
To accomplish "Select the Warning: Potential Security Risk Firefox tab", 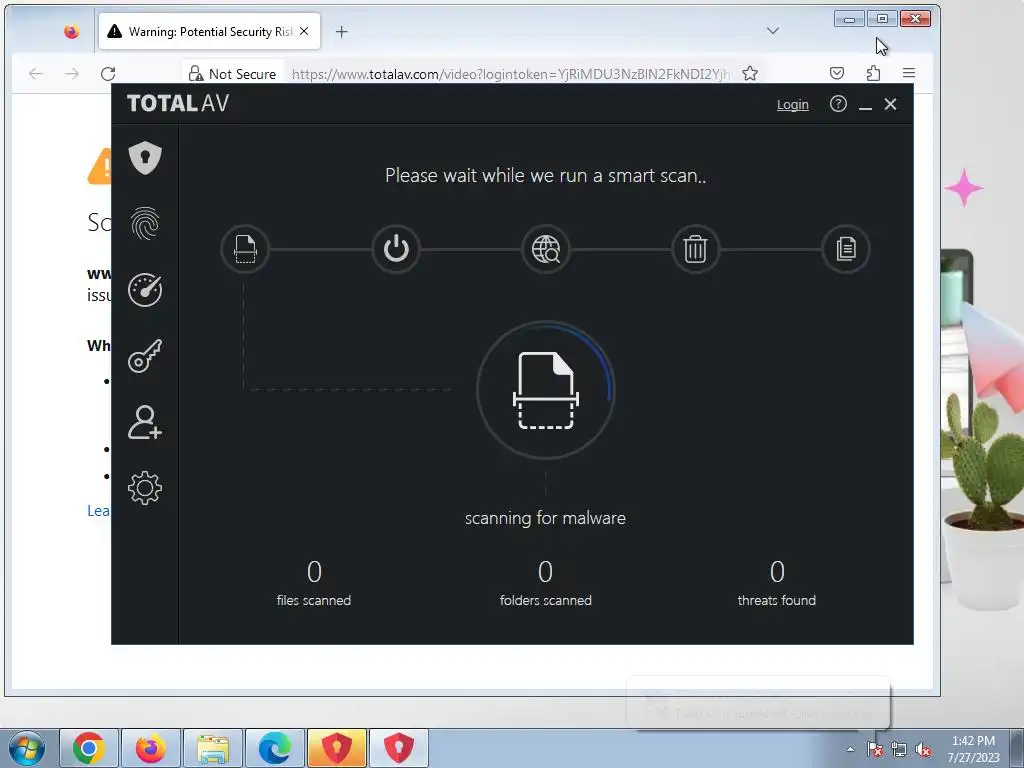I will 209,31.
